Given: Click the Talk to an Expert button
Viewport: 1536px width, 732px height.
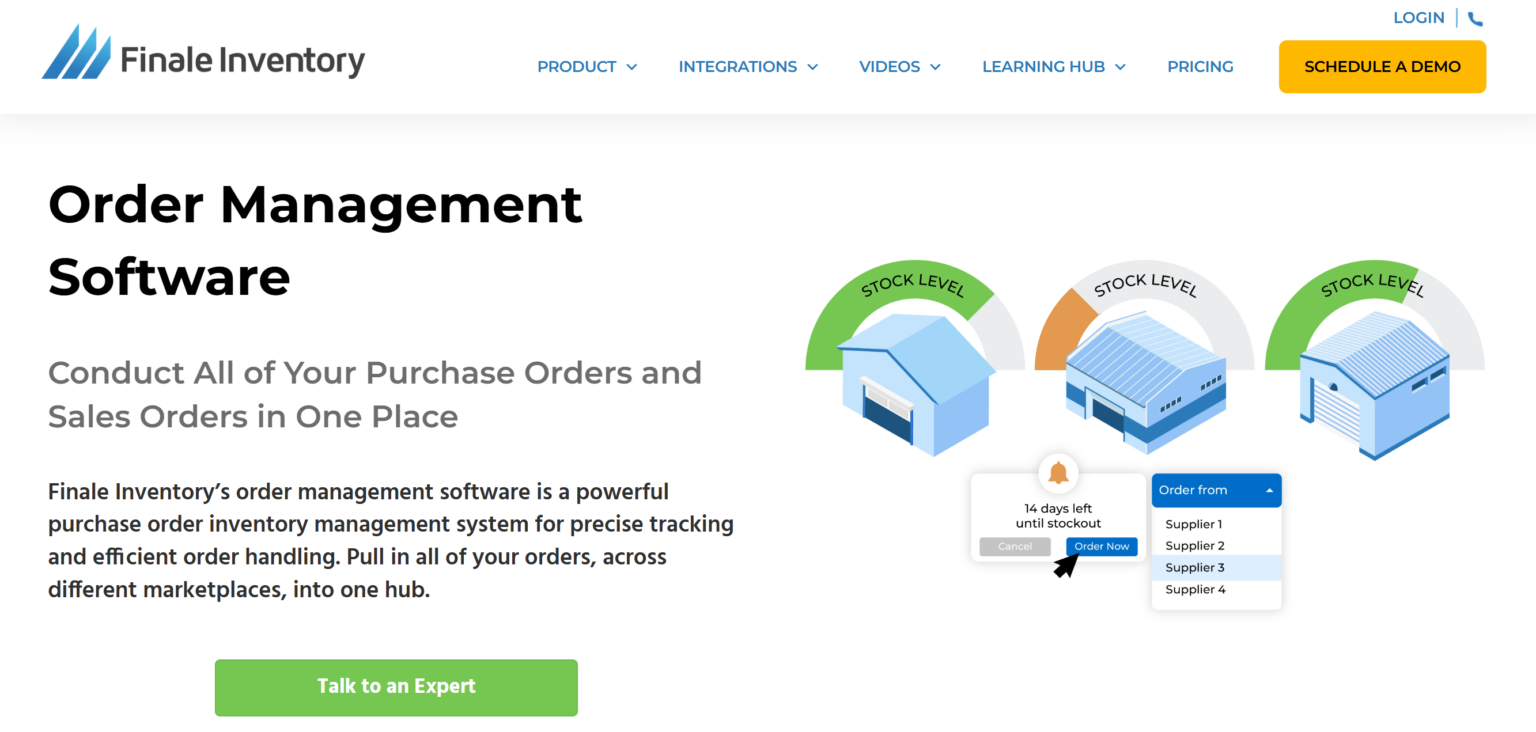Looking at the screenshot, I should point(396,687).
